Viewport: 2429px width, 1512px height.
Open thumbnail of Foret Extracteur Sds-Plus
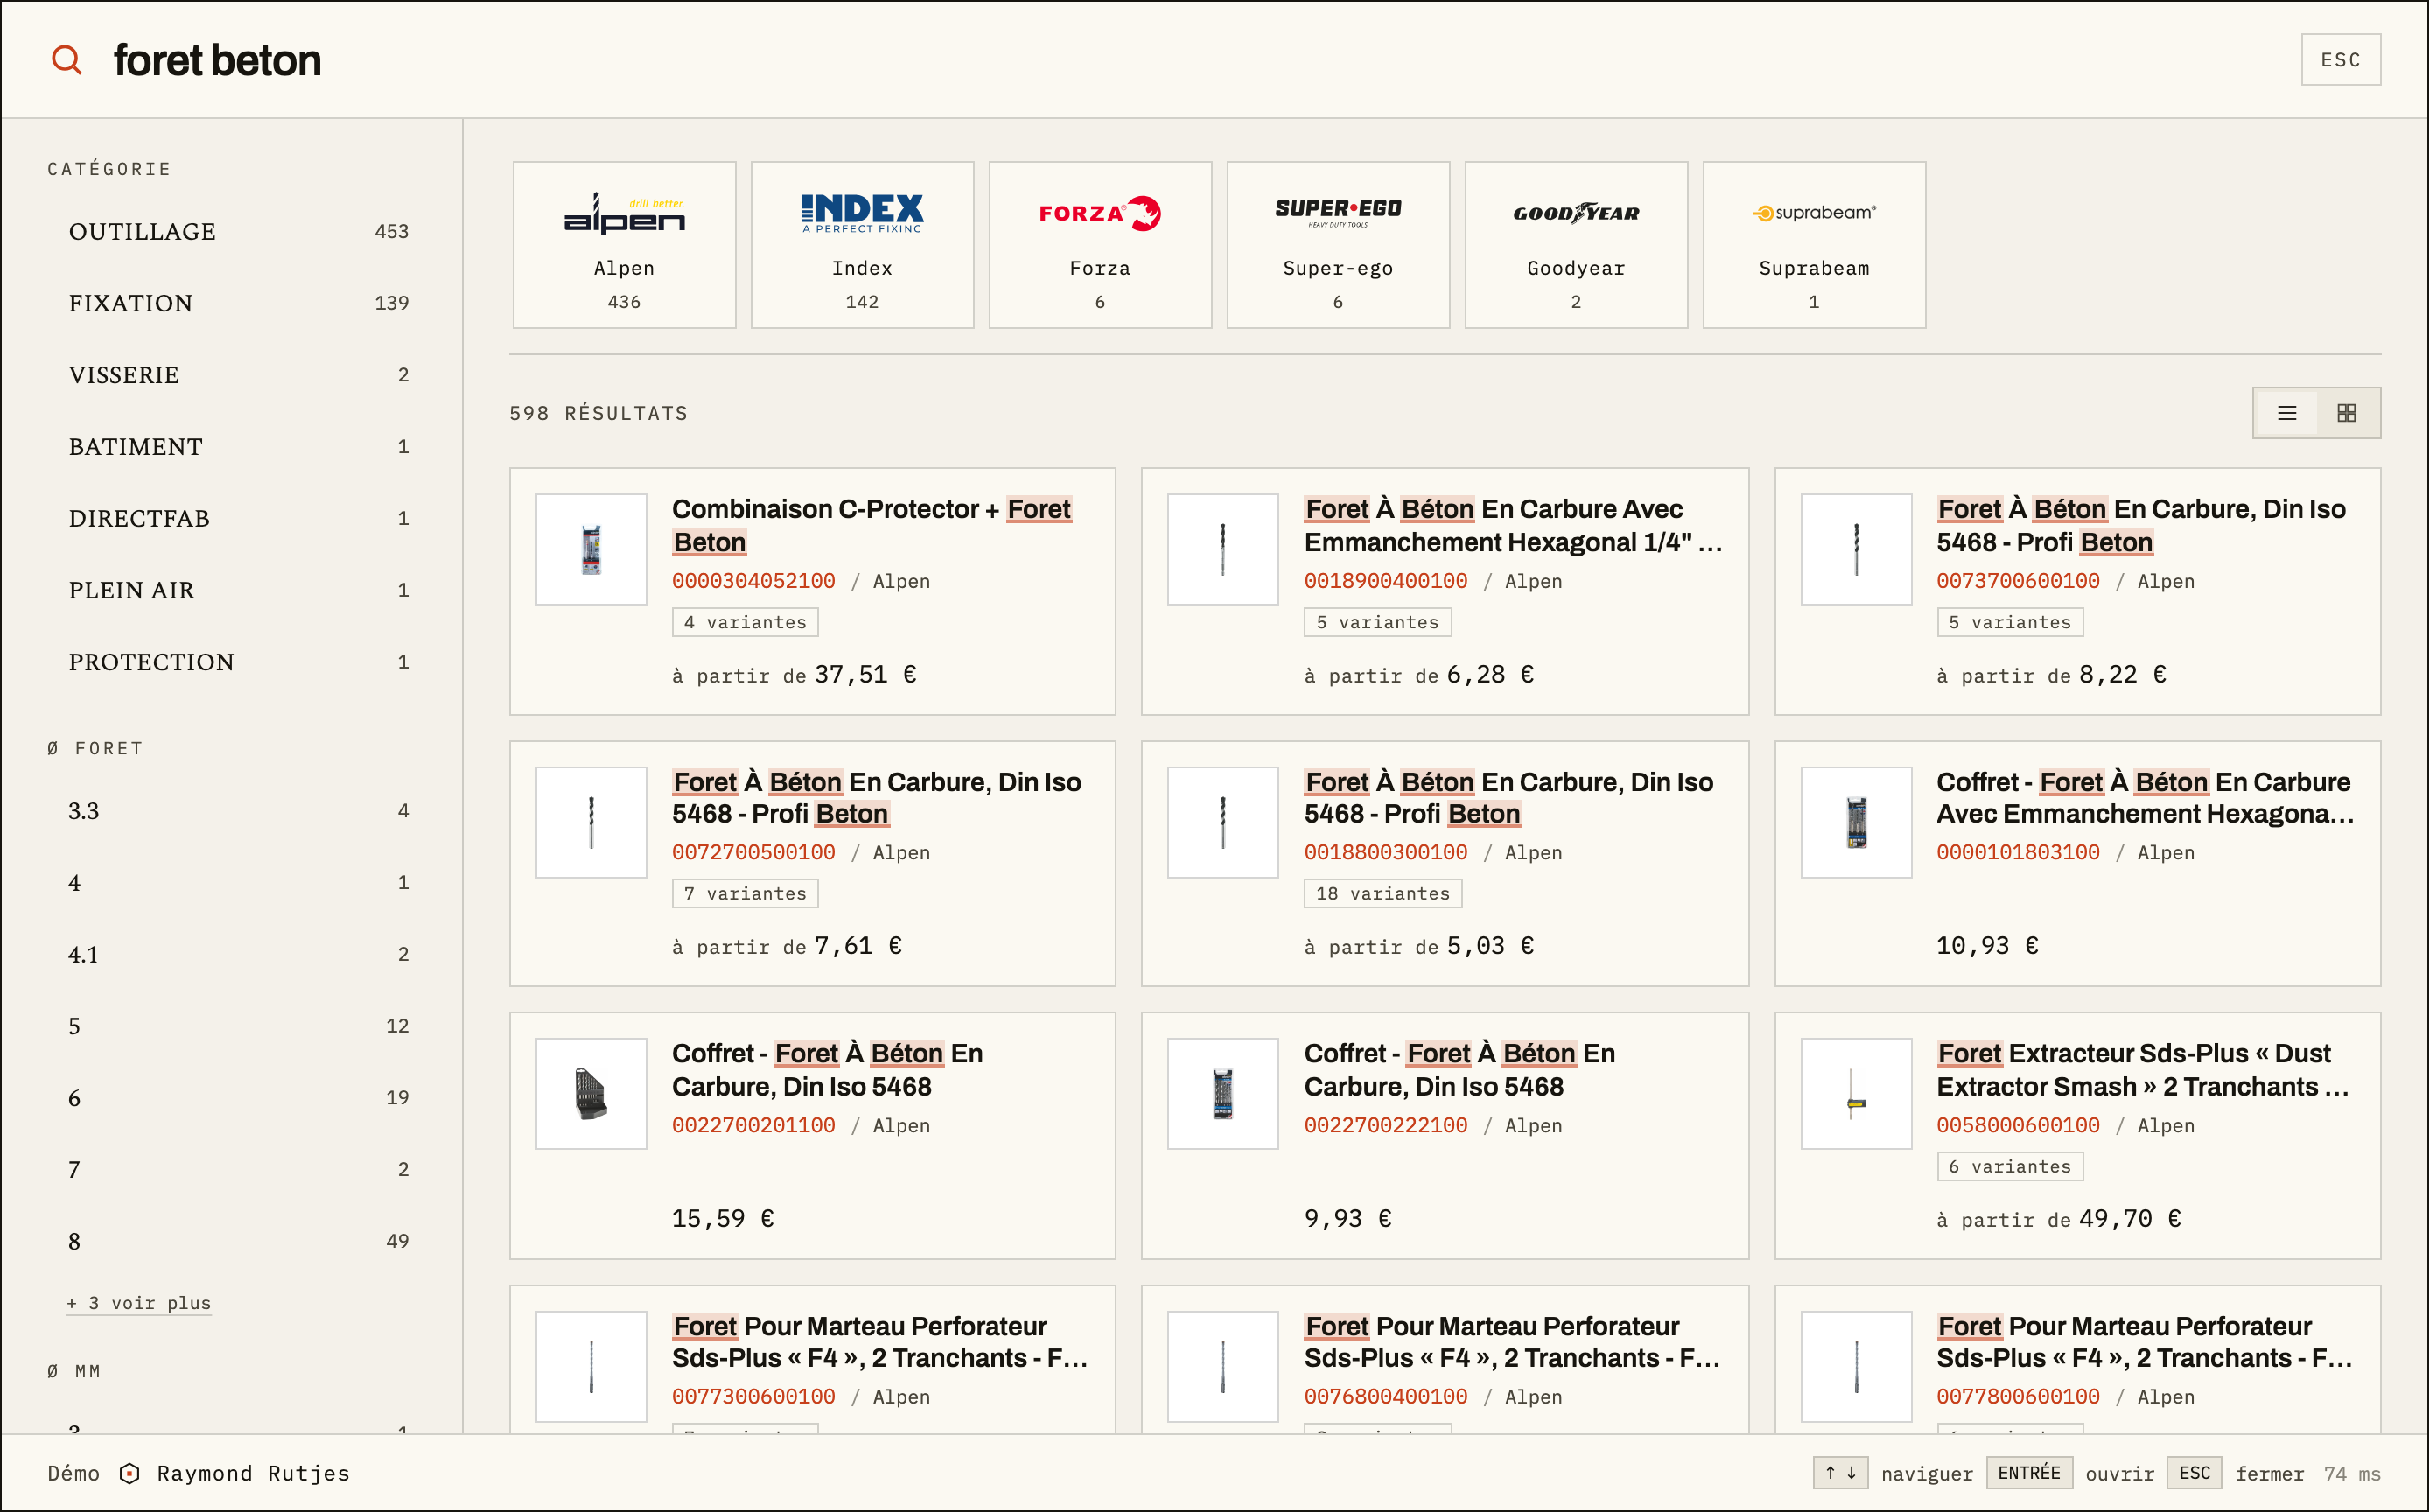pyautogui.click(x=1856, y=1094)
